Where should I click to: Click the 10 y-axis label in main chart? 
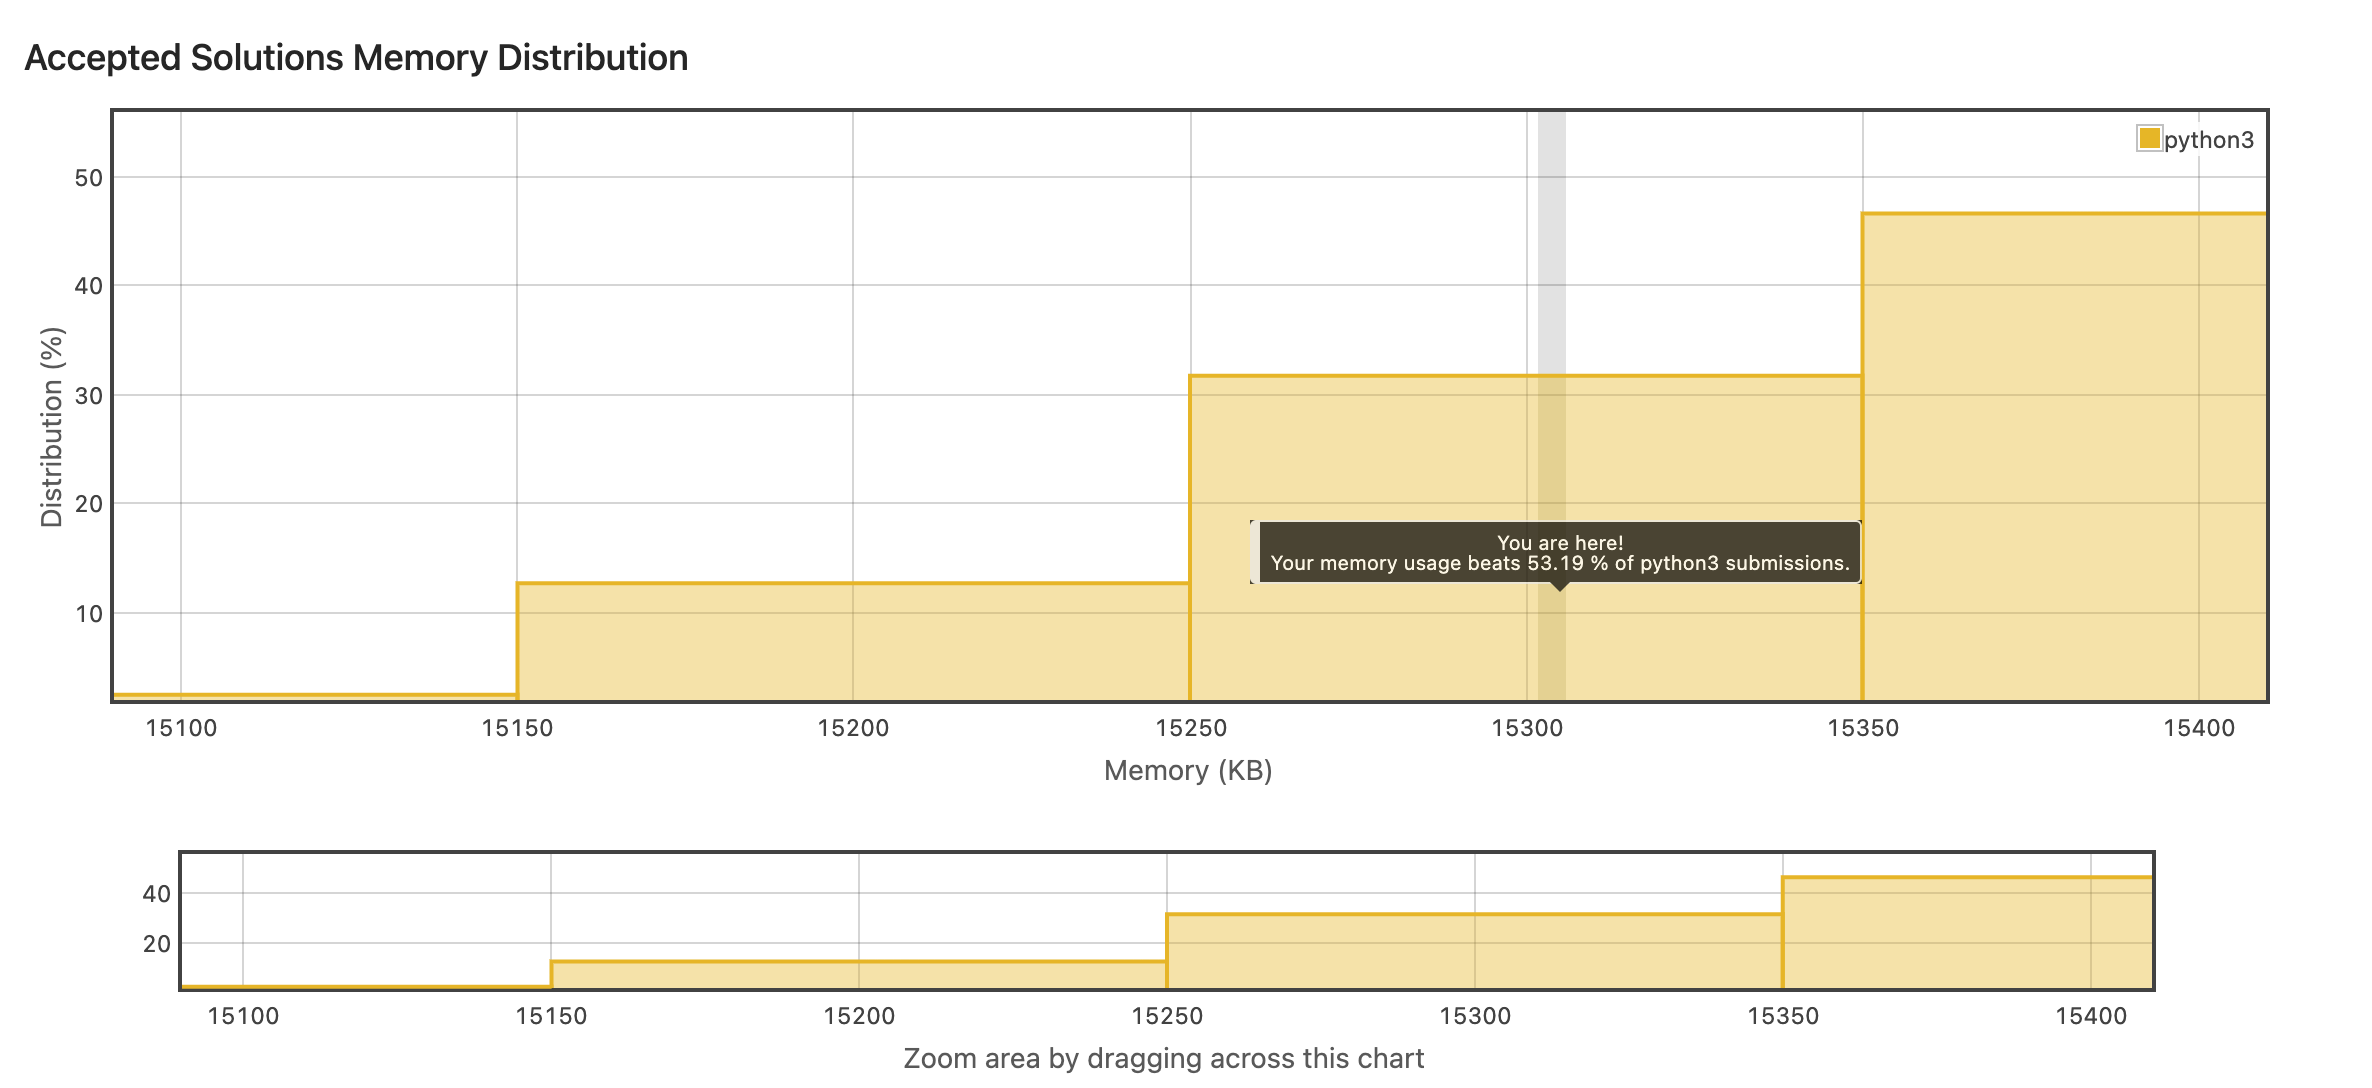89,614
